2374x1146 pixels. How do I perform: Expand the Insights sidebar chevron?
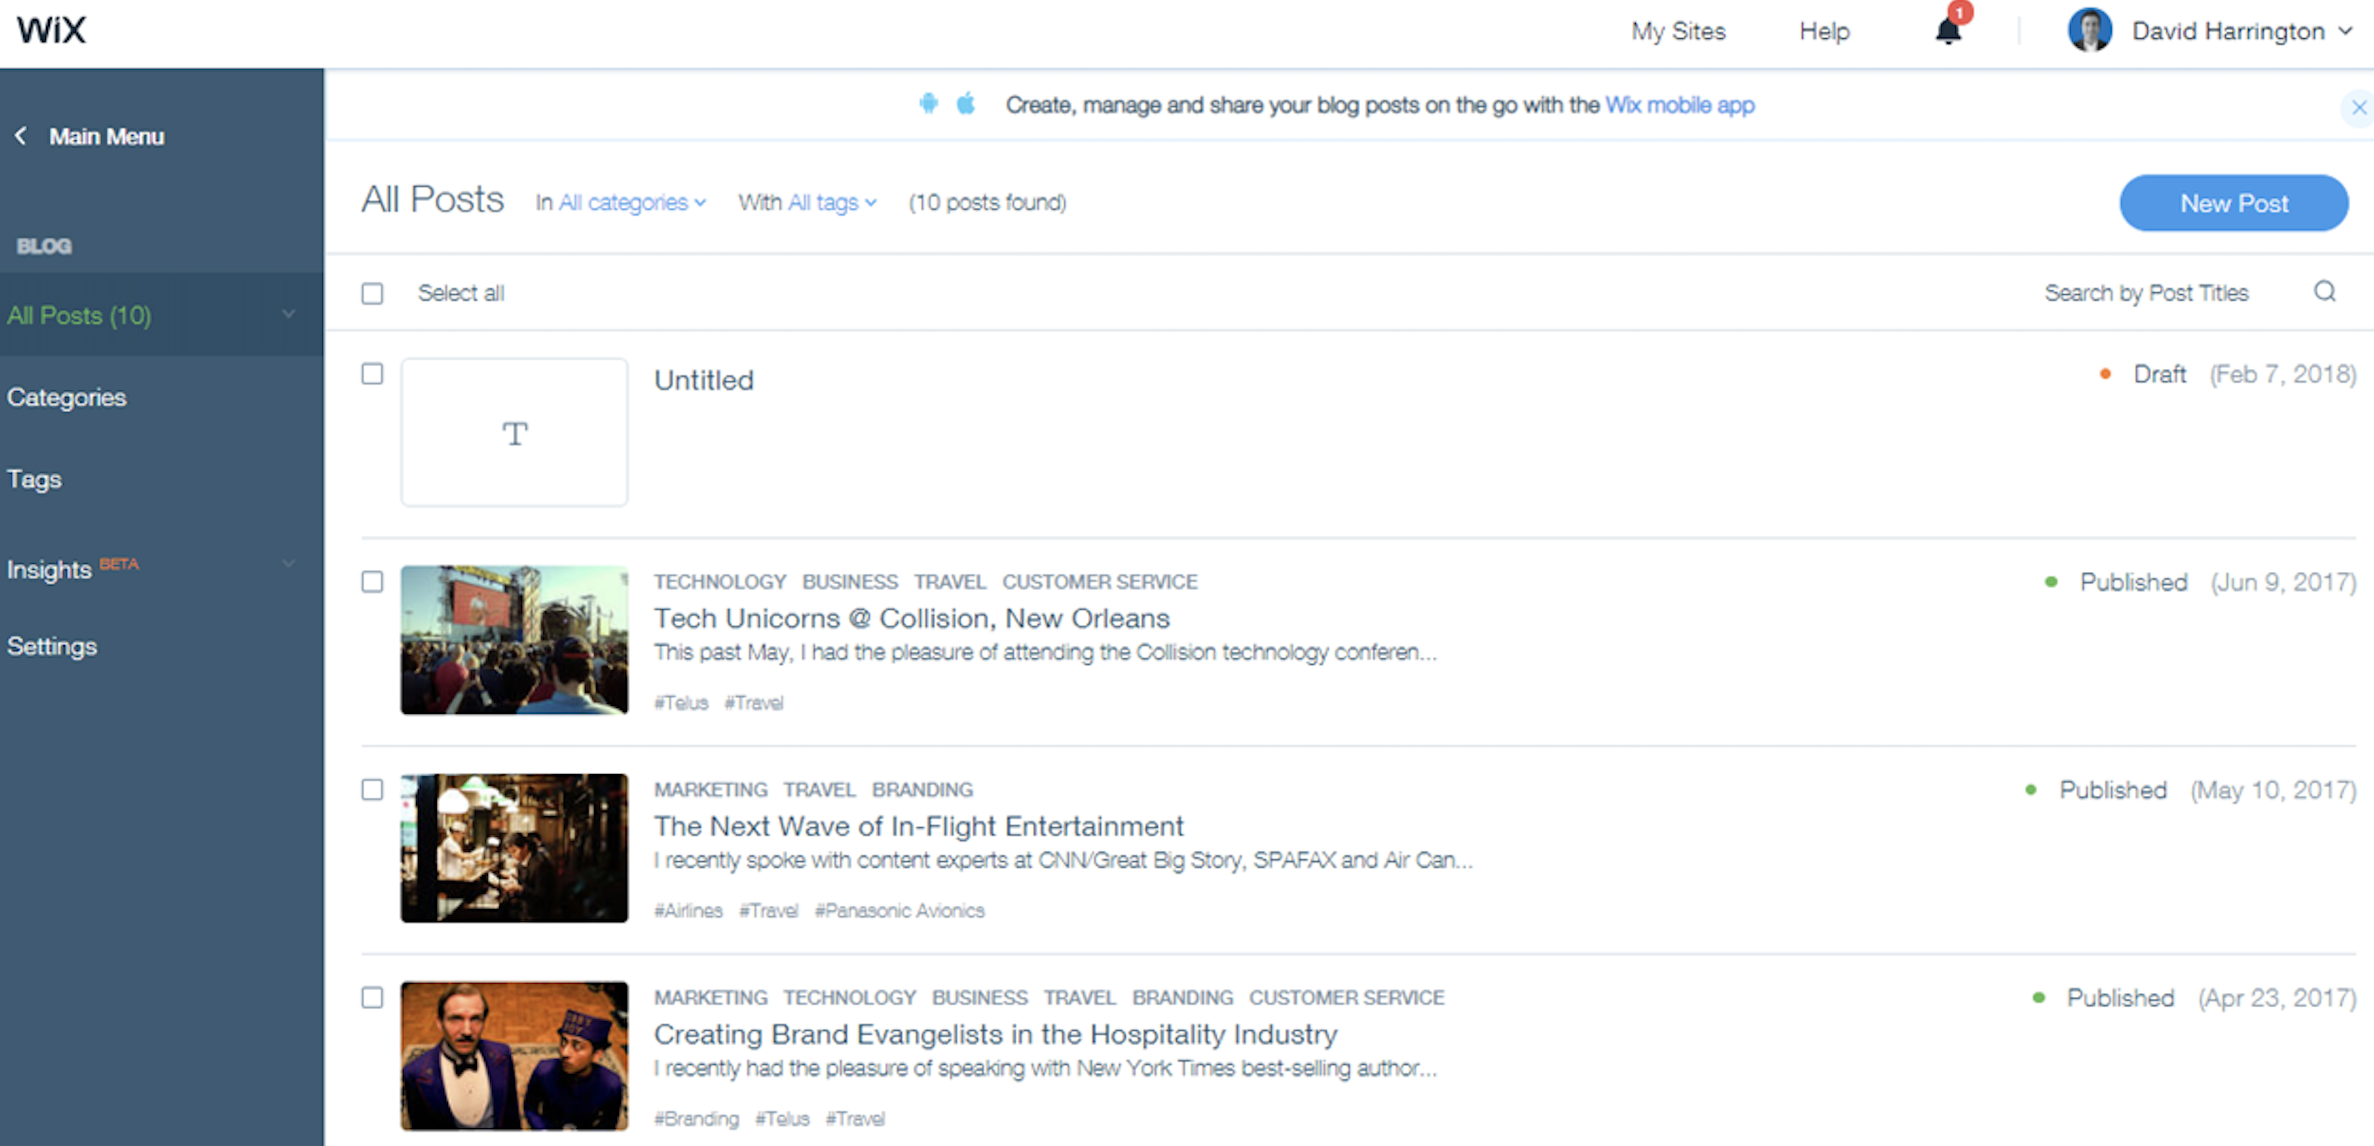(289, 563)
